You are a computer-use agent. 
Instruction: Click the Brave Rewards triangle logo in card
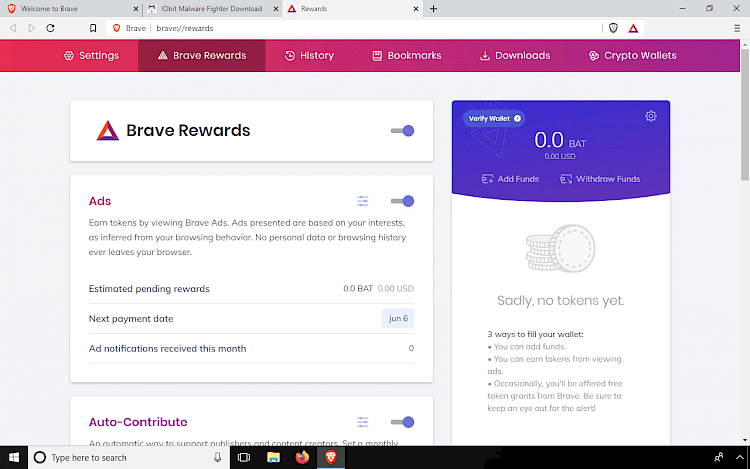[x=108, y=131]
